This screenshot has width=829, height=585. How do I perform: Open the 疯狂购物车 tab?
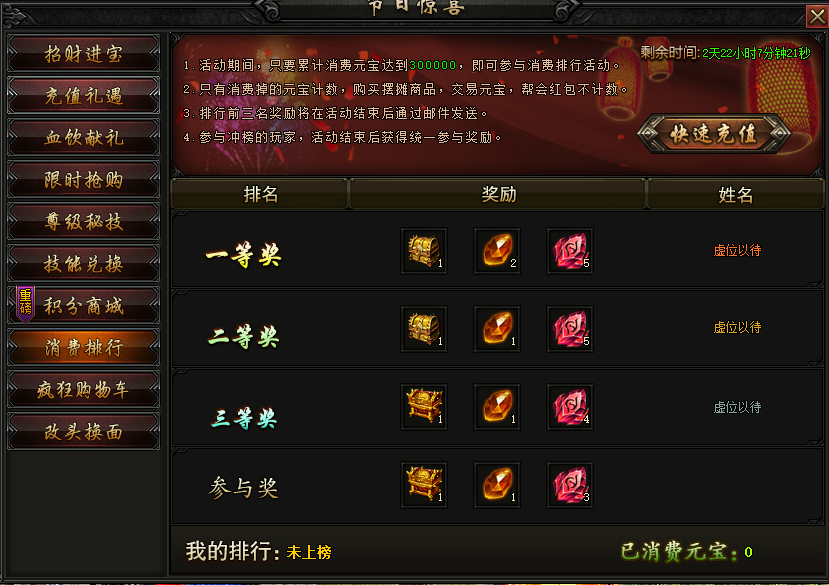(84, 389)
